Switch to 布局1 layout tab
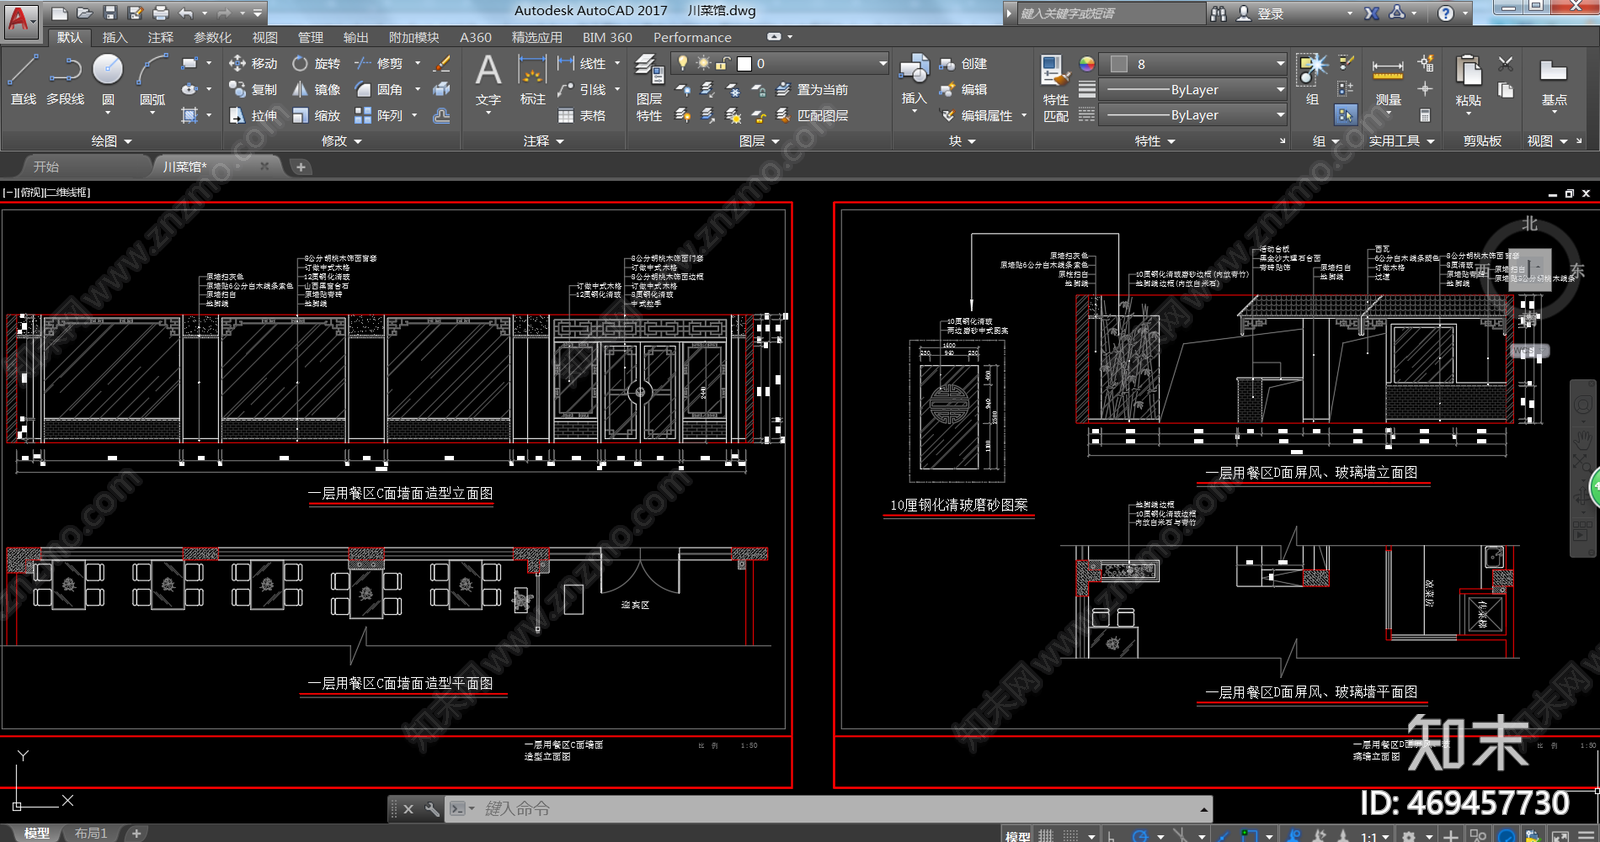 pyautogui.click(x=91, y=833)
